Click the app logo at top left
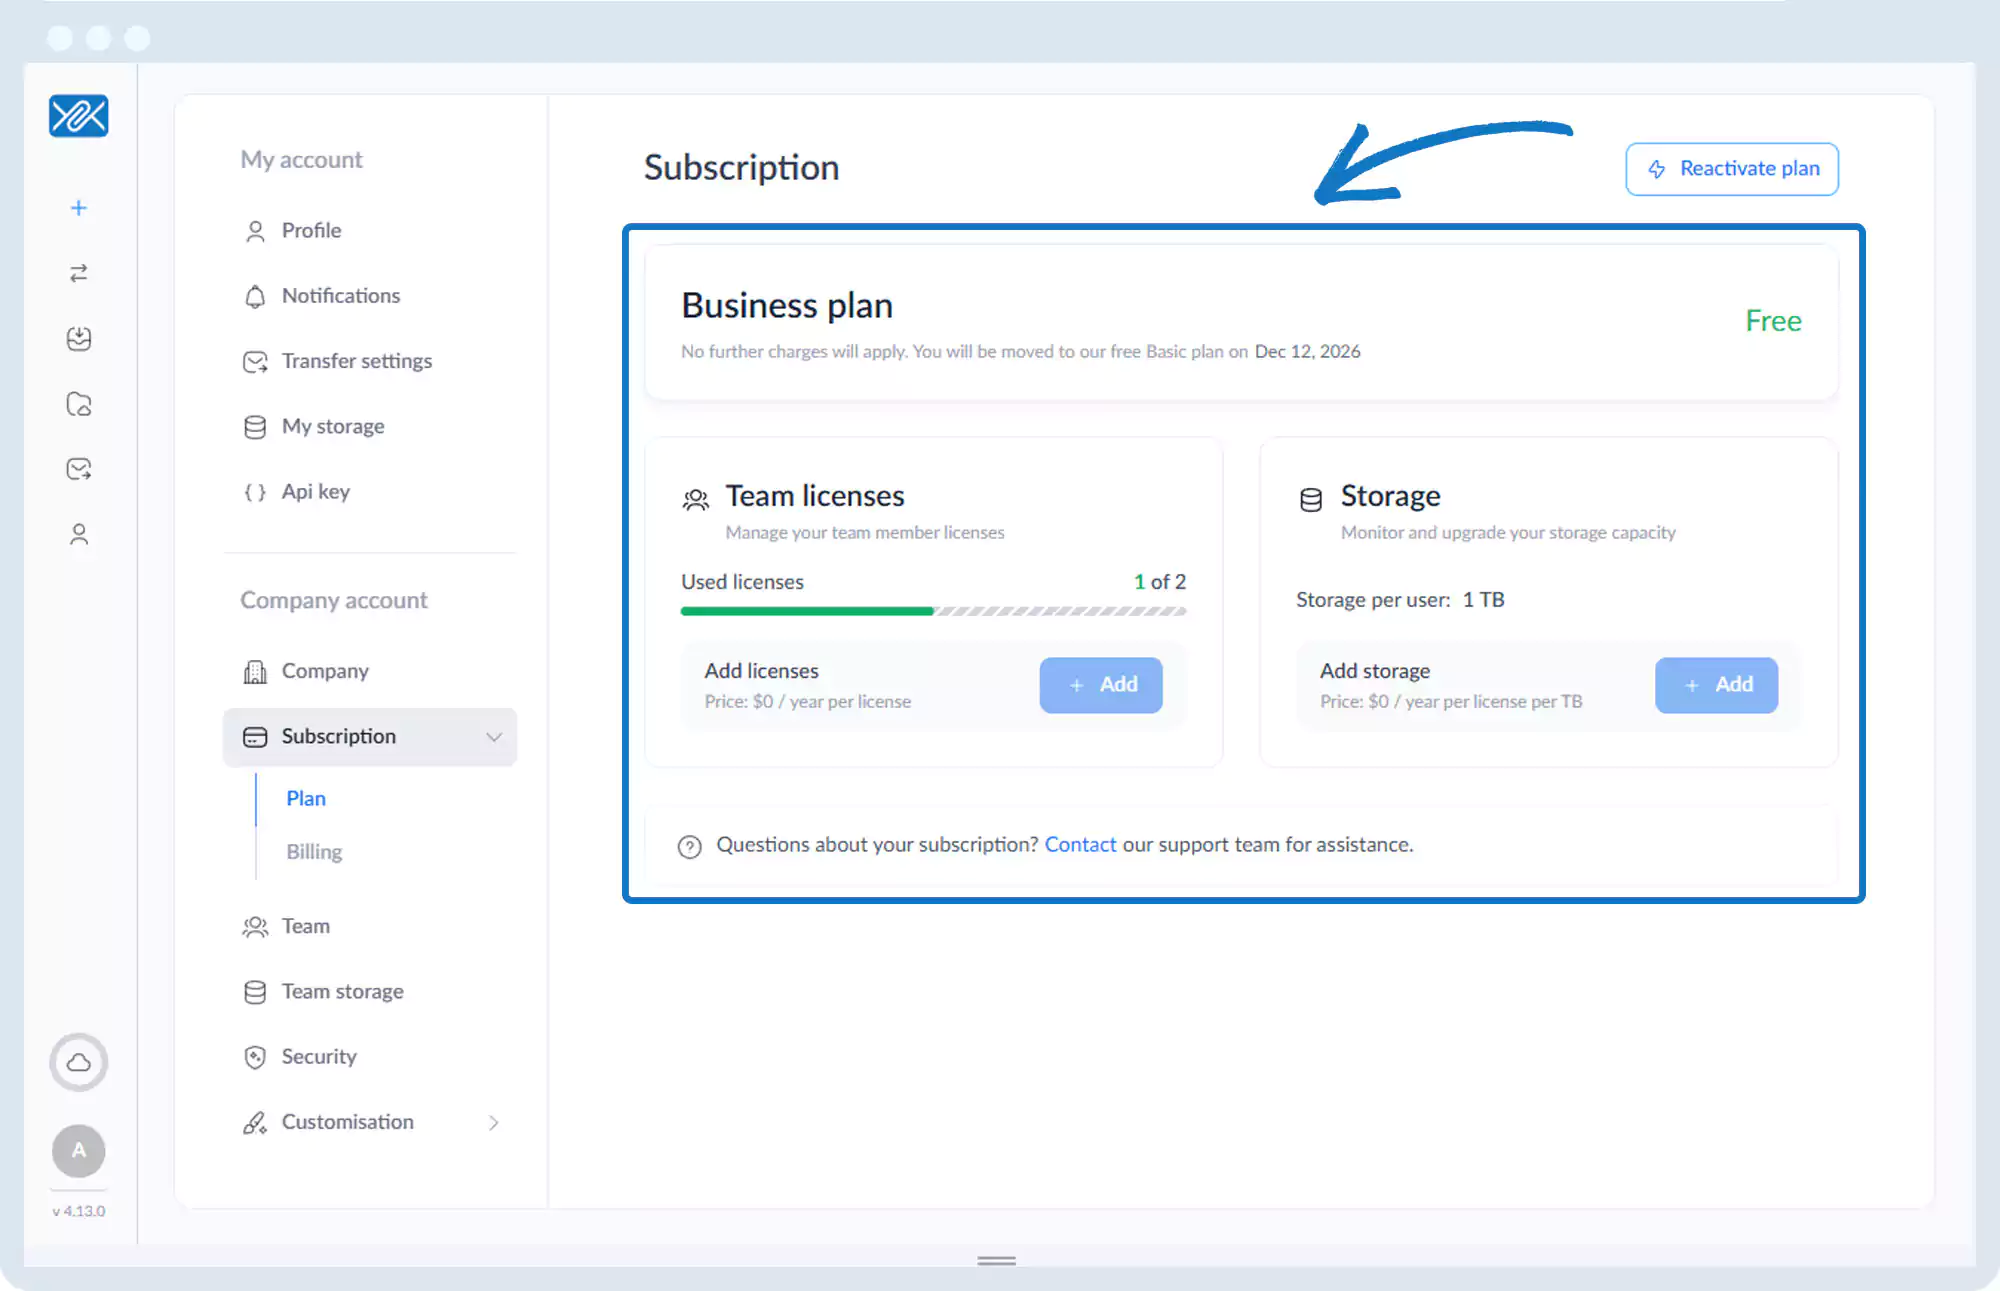The image size is (2000, 1291). (79, 116)
